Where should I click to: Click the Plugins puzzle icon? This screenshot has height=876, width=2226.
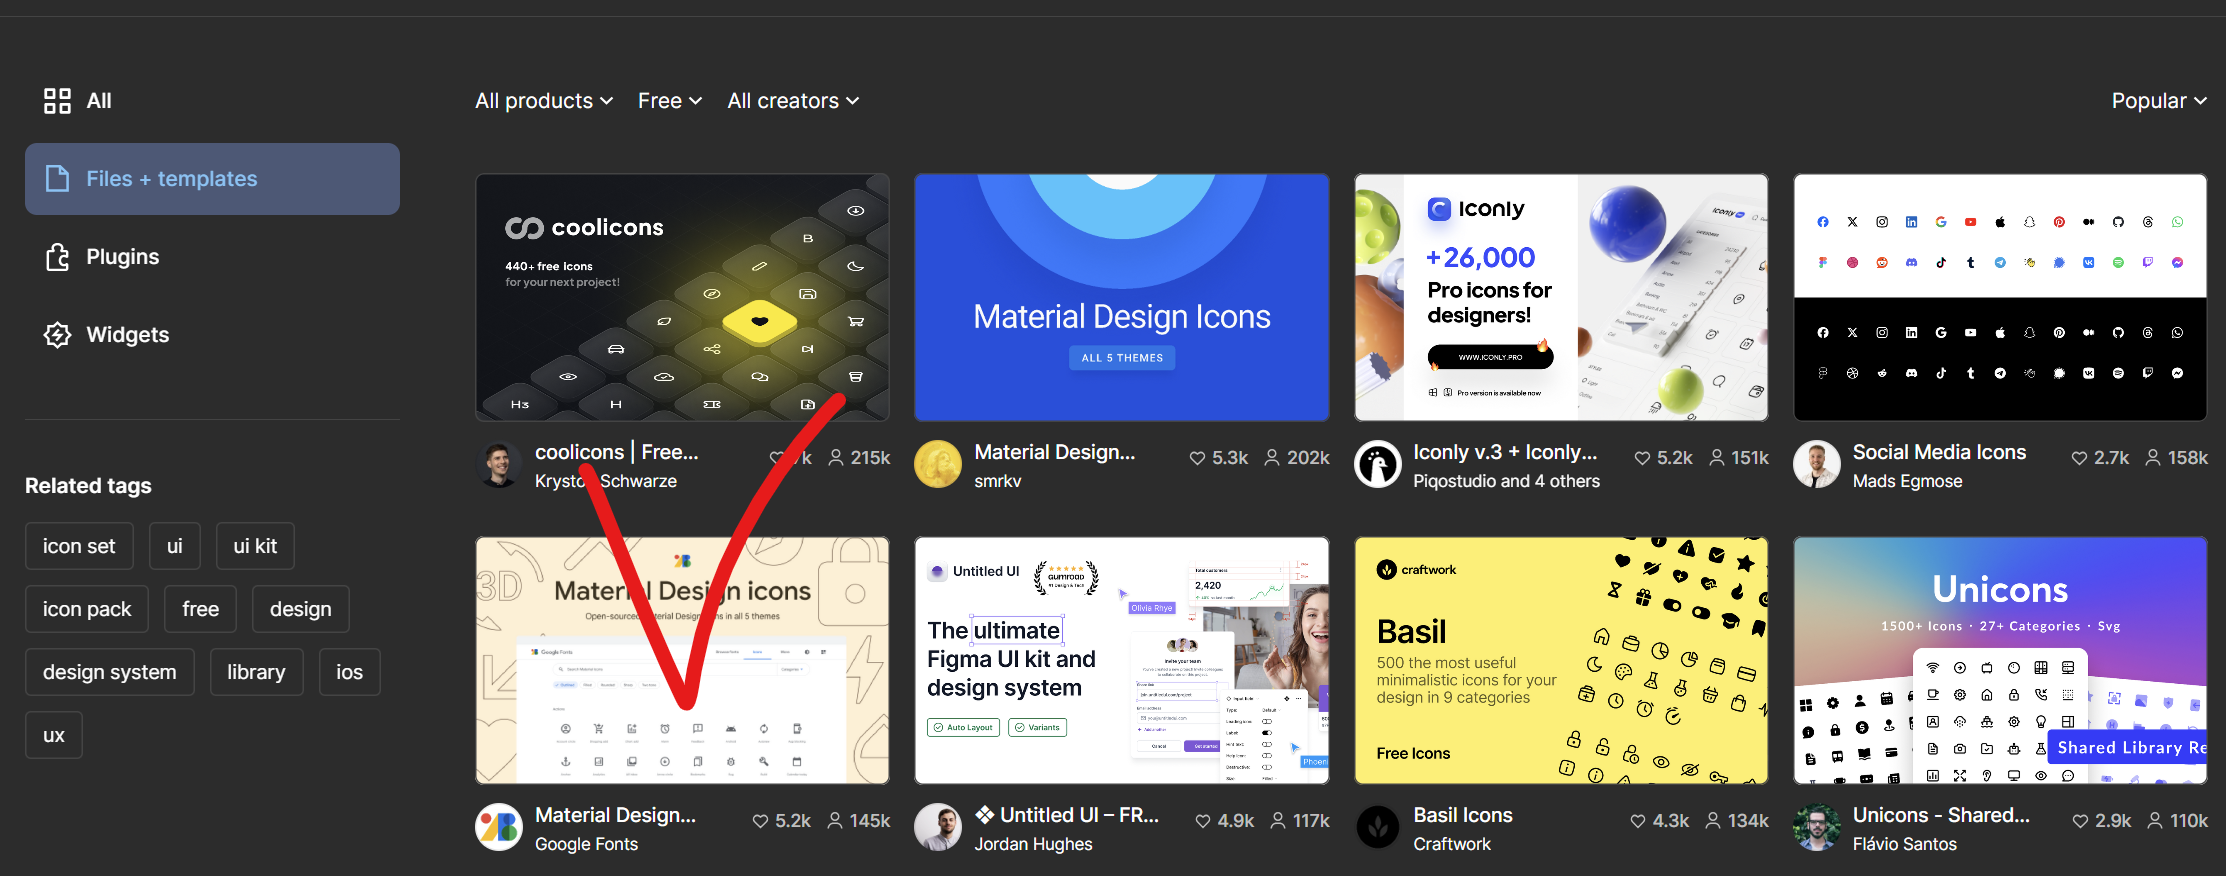(58, 257)
